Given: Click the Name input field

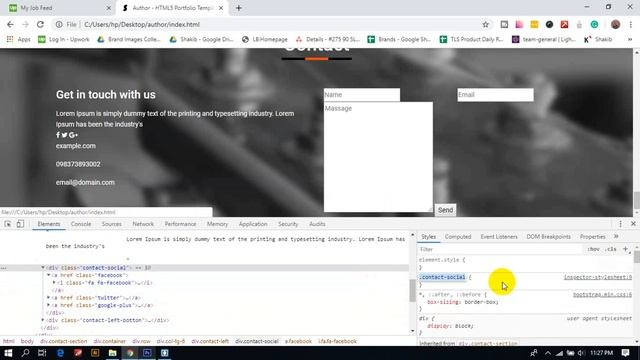Looking at the screenshot, I should 362,95.
